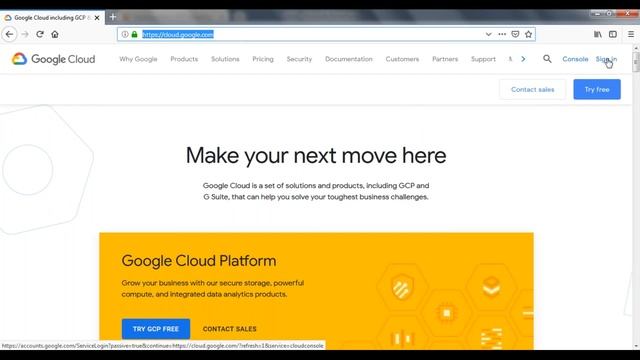Open the Security nav item
This screenshot has width=640, height=360.
coord(299,59)
